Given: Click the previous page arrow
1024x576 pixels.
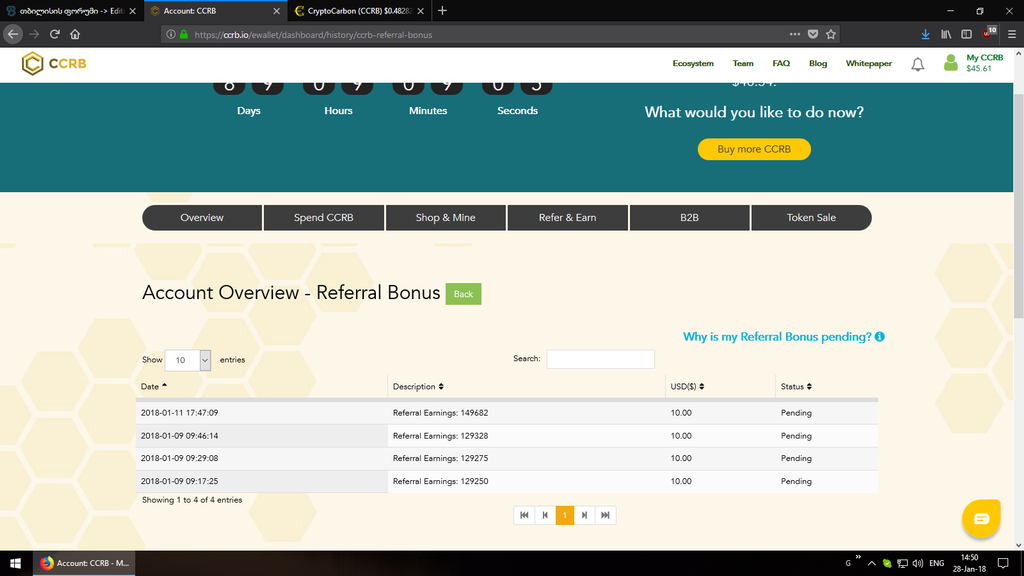Looking at the screenshot, I should coord(545,515).
